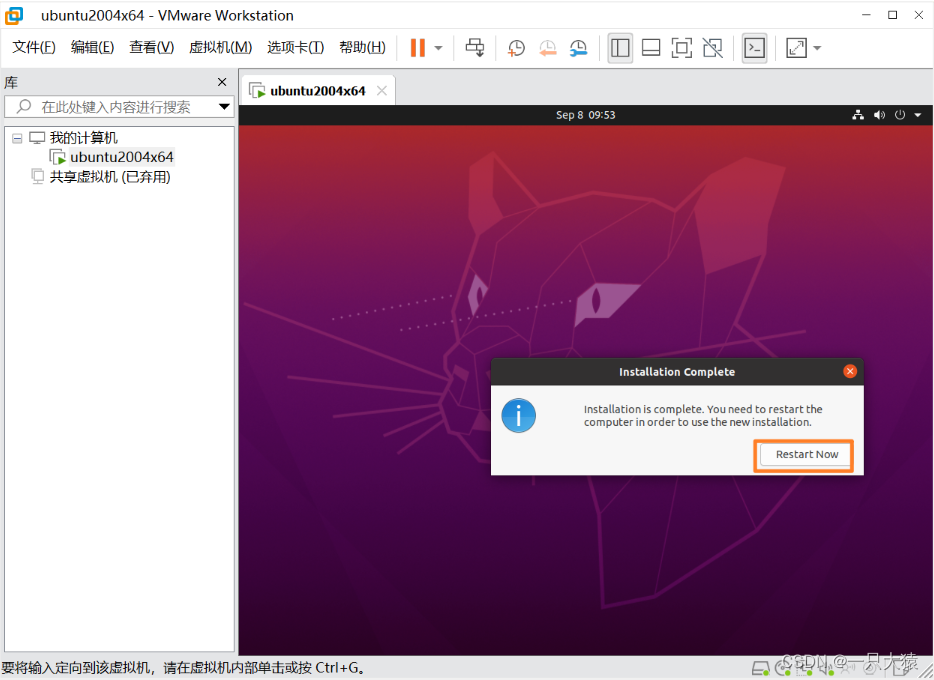The image size is (934, 680).
Task: Open the 编辑(E) menu
Action: point(92,47)
